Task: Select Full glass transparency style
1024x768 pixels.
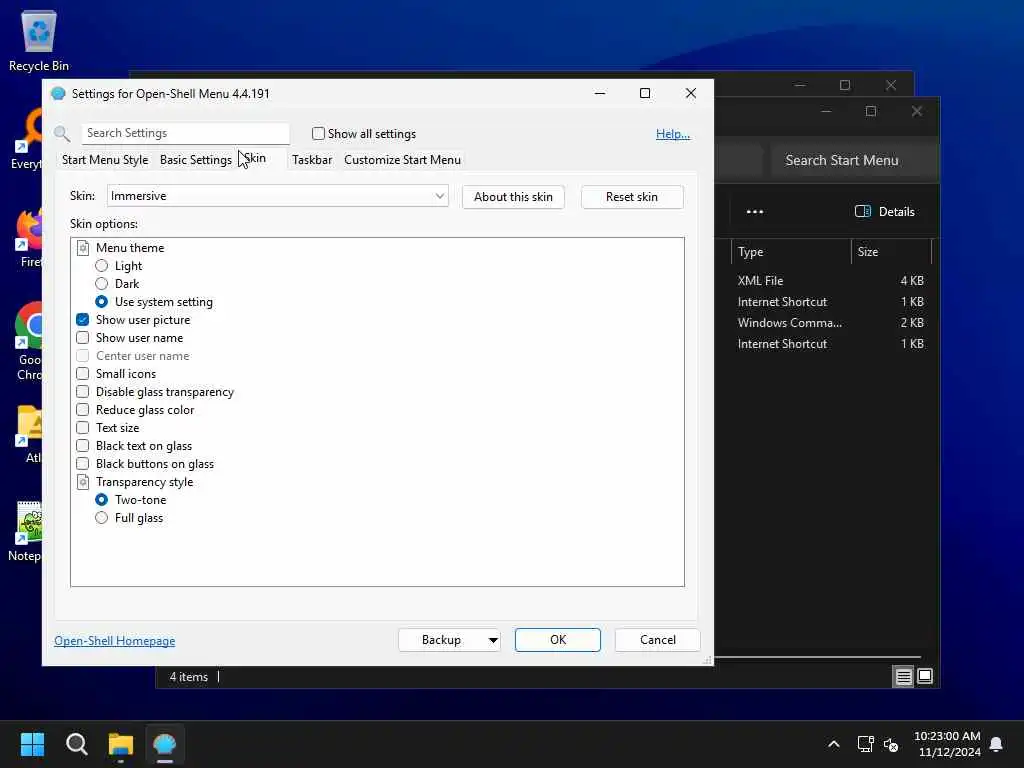Action: [x=101, y=518]
